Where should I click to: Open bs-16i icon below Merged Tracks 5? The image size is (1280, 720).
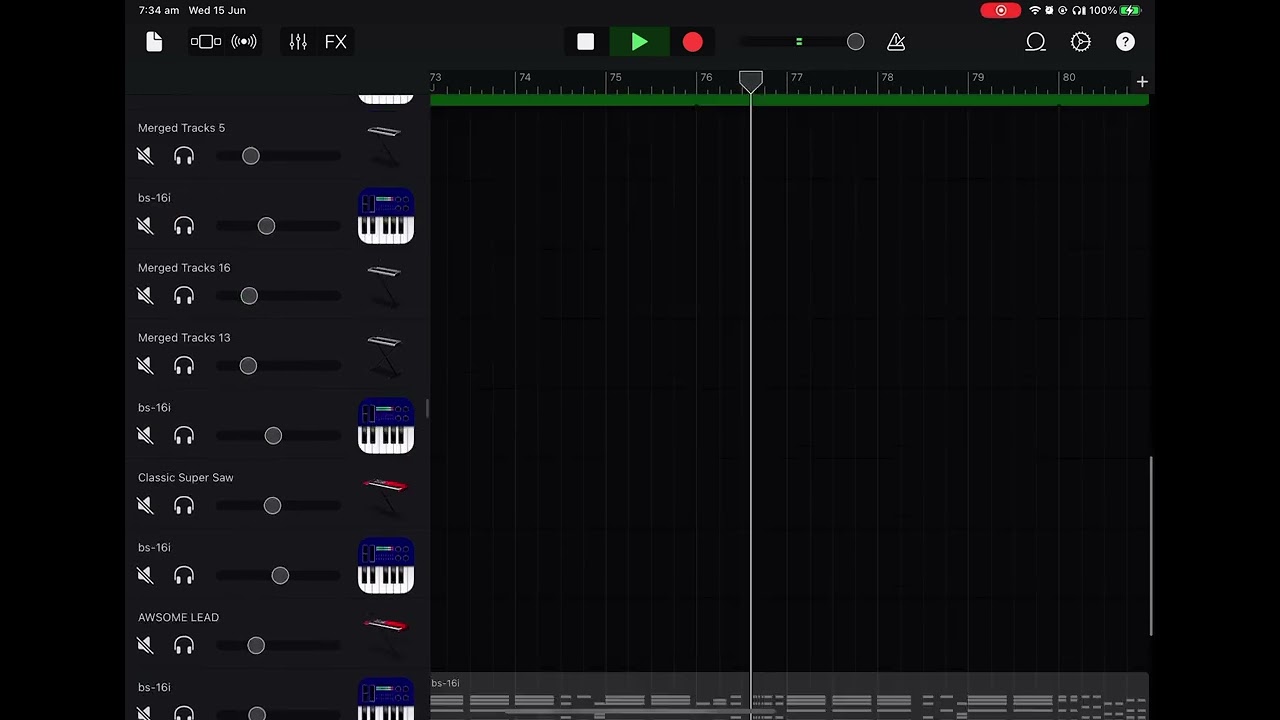[386, 216]
